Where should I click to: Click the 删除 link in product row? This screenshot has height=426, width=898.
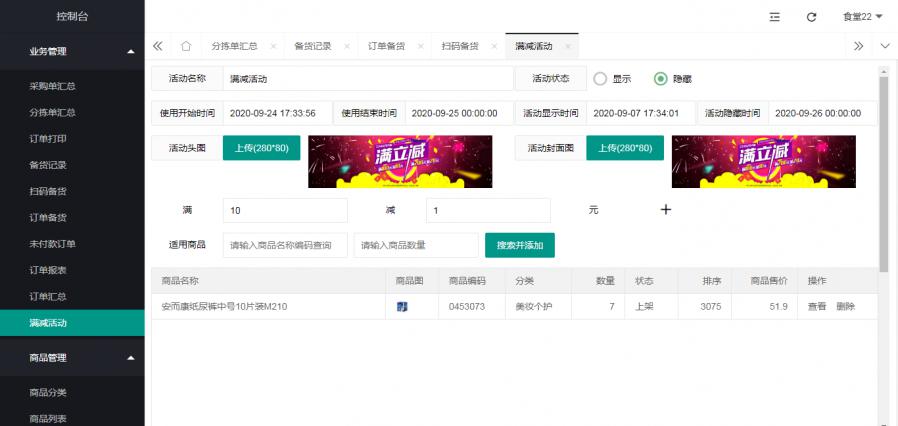pos(846,306)
